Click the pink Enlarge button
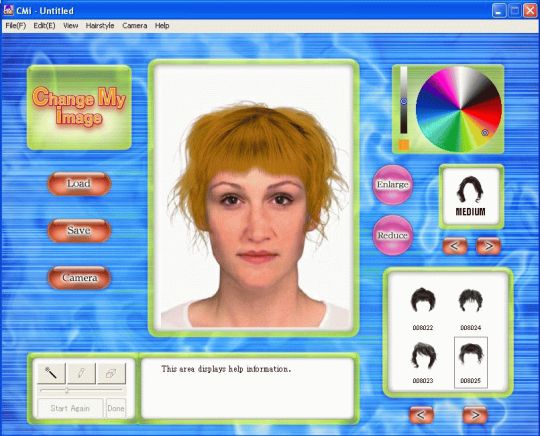 pyautogui.click(x=393, y=185)
